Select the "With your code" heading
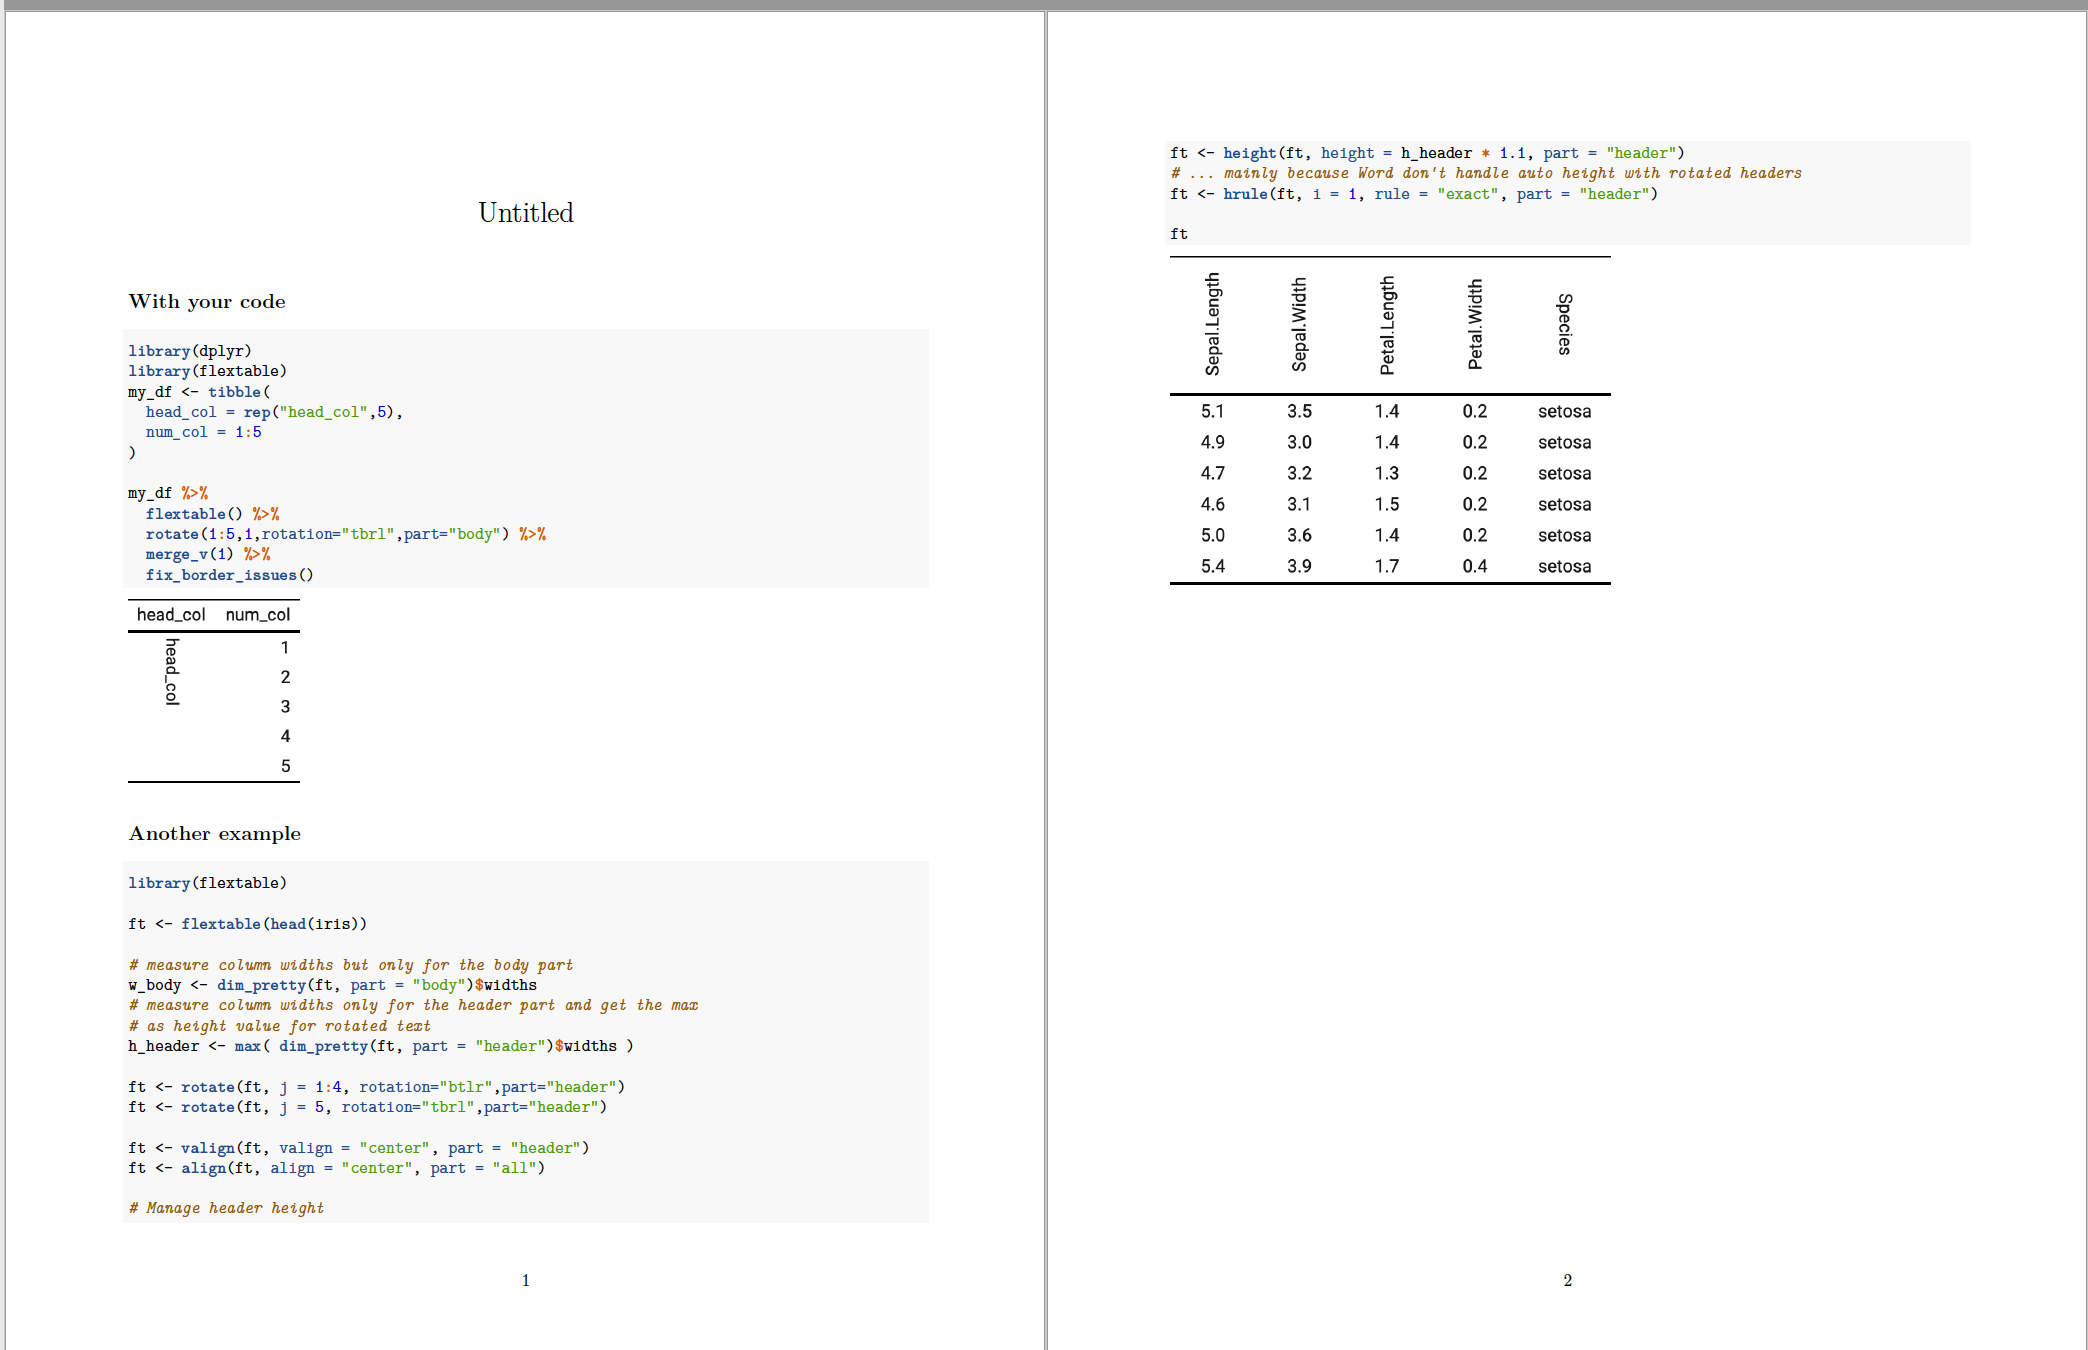The image size is (2088, 1350). (206, 301)
